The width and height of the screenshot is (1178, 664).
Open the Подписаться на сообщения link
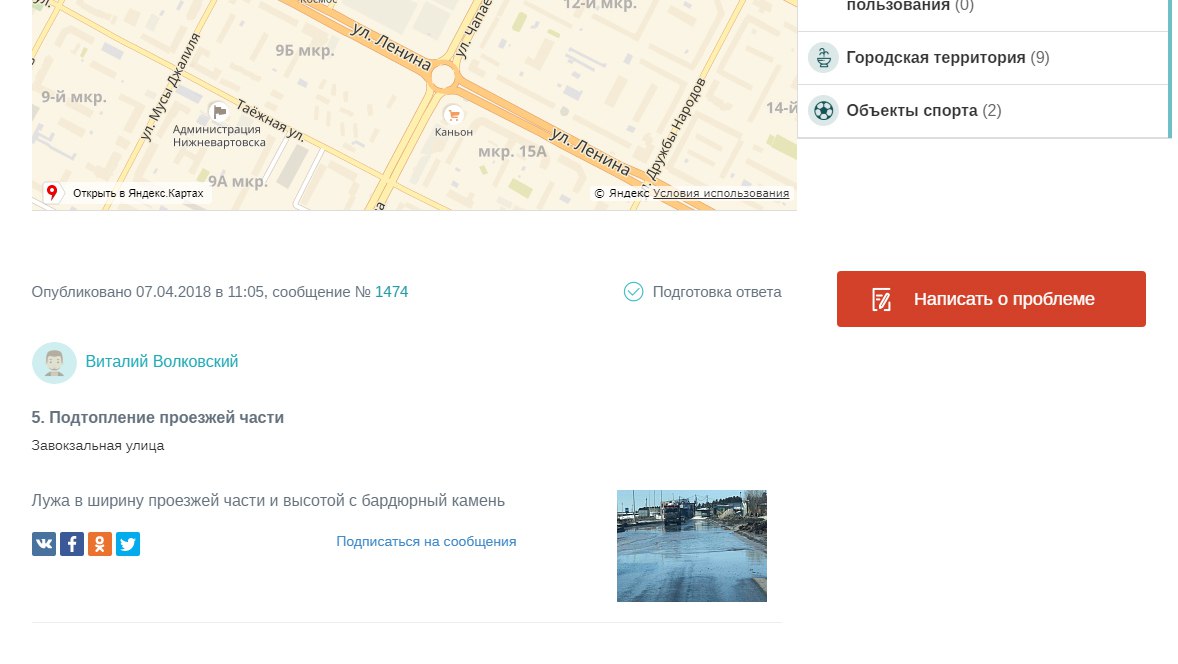[426, 542]
